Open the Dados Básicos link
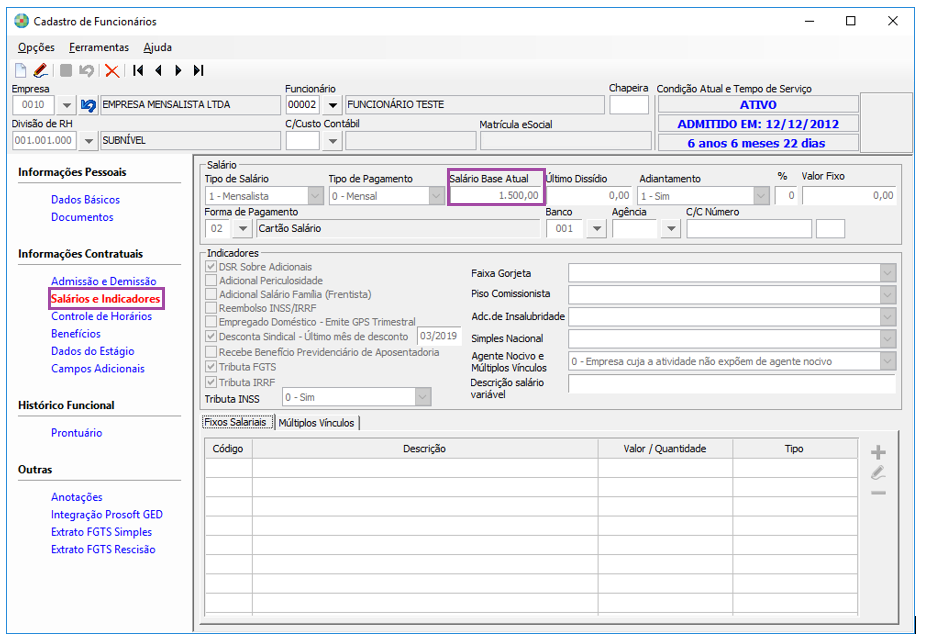Screen dimensions: 927x642 (85, 200)
